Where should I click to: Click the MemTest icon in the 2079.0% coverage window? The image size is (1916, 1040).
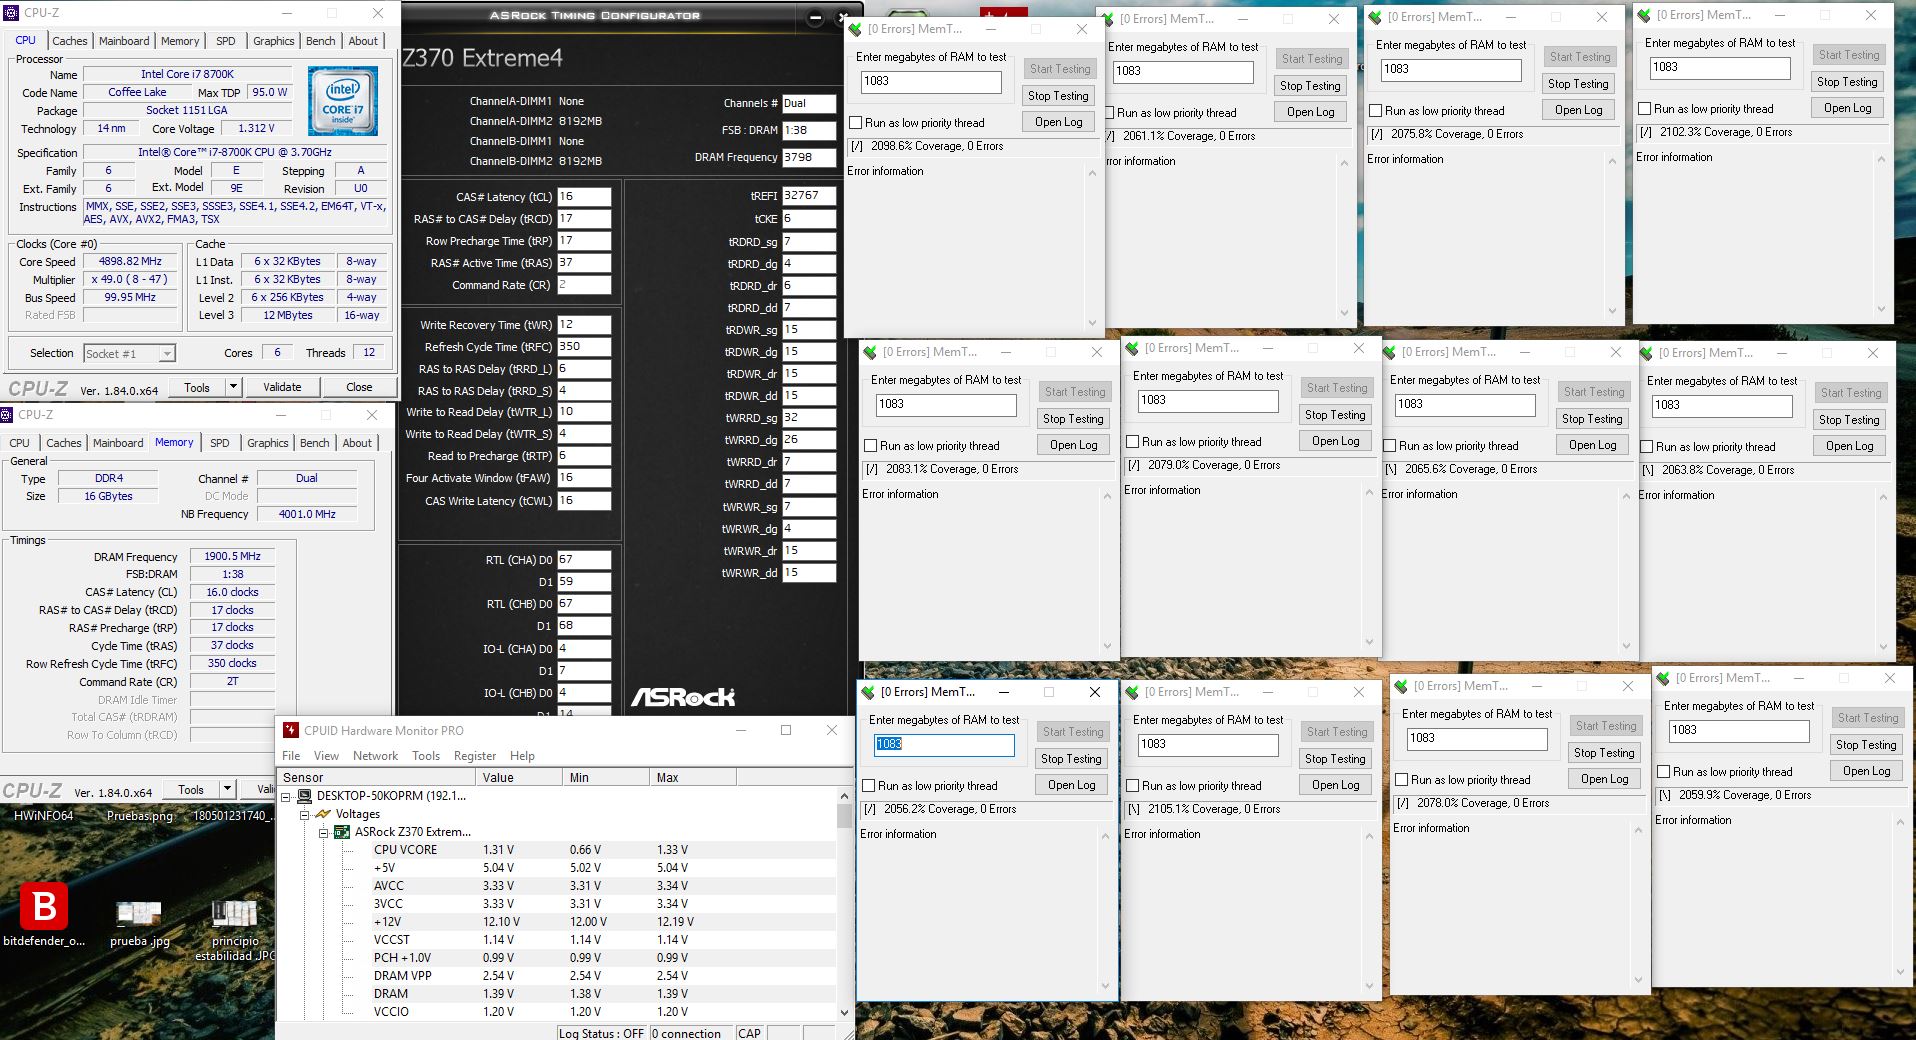[x=1133, y=348]
